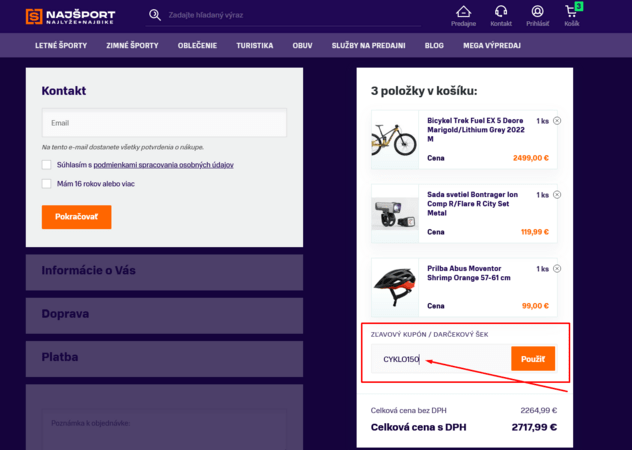Open the Predajne store icon
Viewport: 632px width, 450px height.
pos(463,12)
